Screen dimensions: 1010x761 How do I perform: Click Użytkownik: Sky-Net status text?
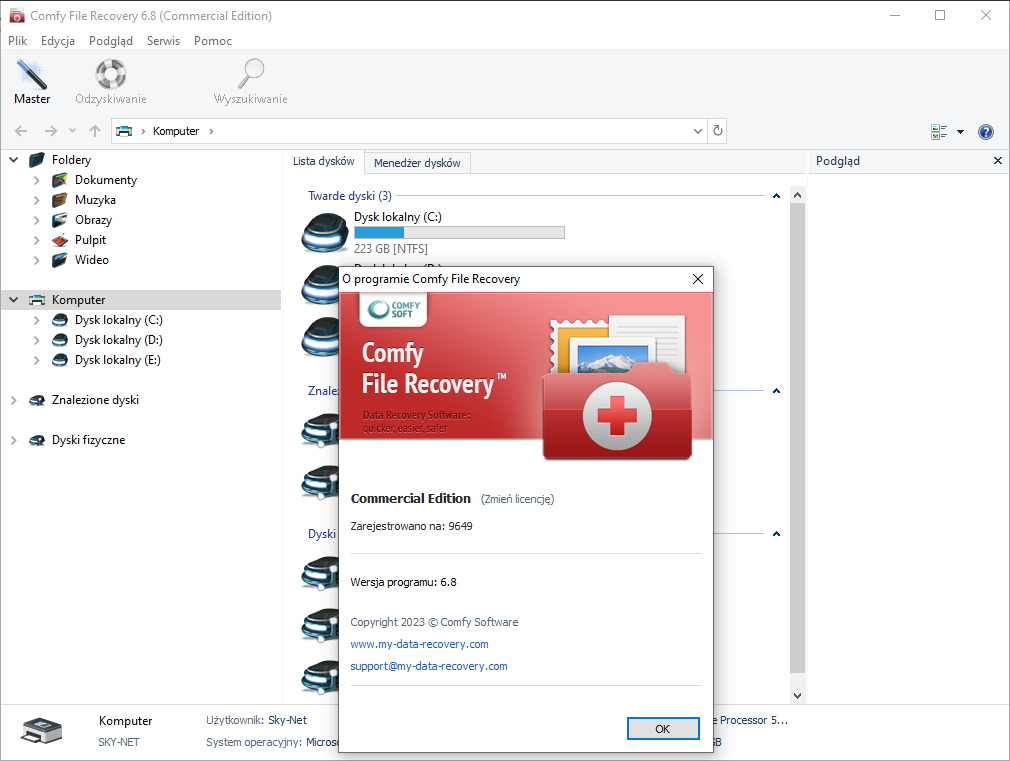coord(256,720)
